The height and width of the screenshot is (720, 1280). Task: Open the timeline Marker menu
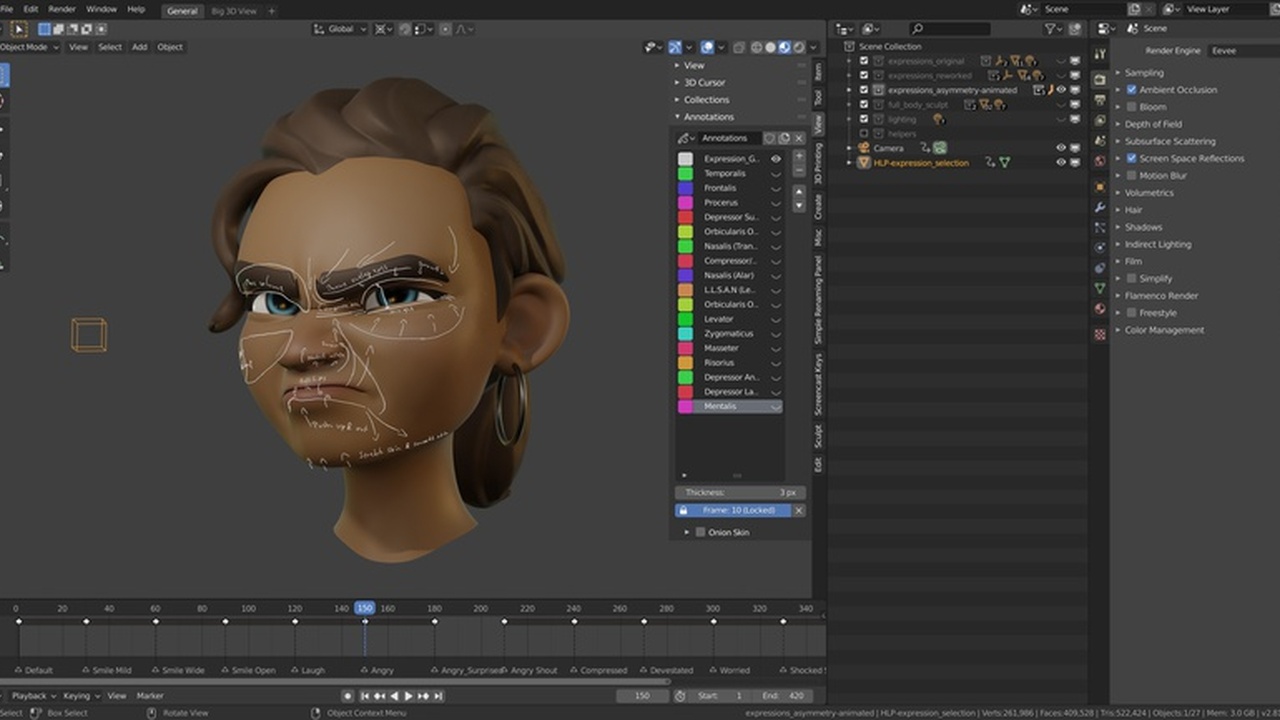150,696
